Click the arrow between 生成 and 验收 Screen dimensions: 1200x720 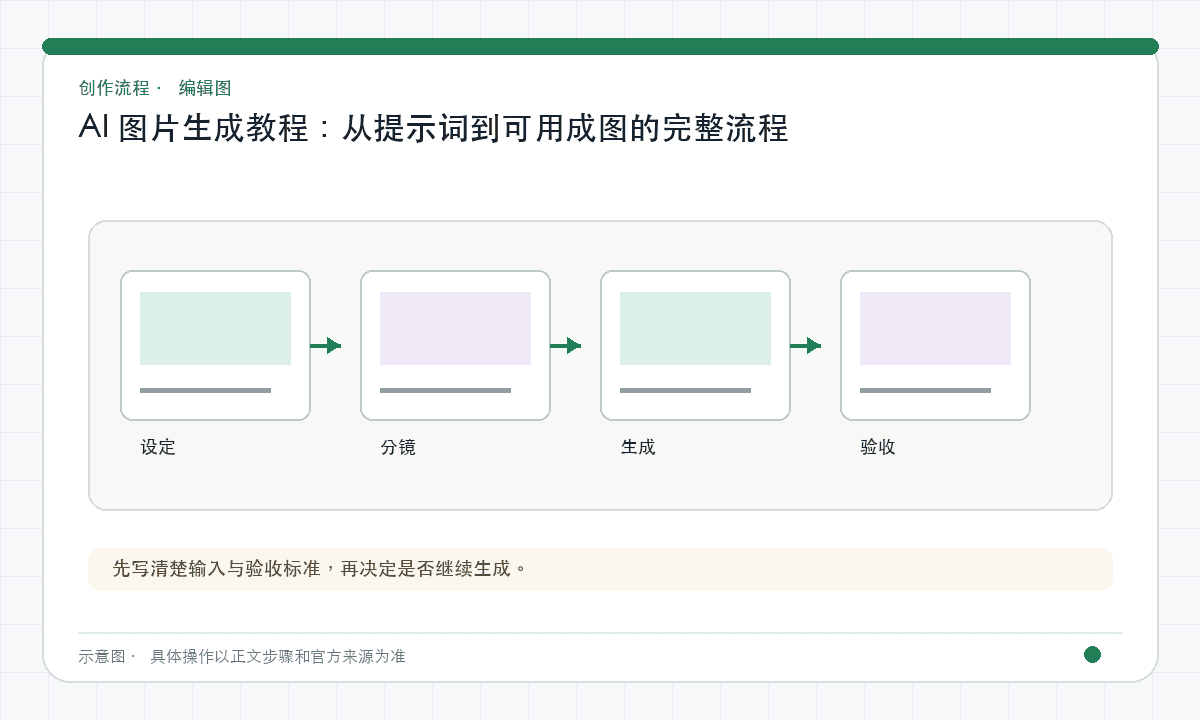806,346
